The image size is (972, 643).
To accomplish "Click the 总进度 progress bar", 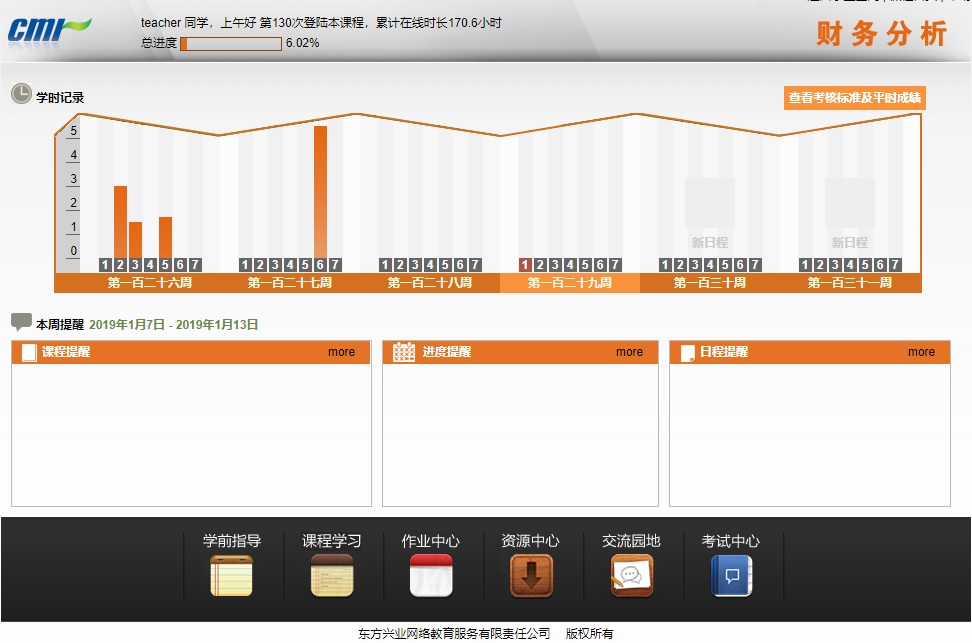I will [230, 43].
